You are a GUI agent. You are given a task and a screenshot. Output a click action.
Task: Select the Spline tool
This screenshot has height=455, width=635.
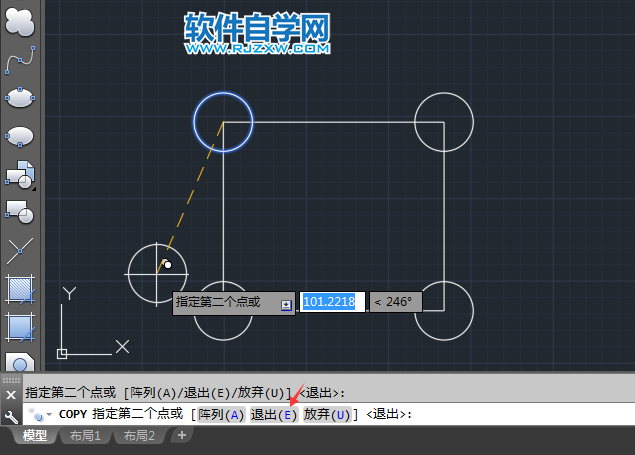coord(19,60)
